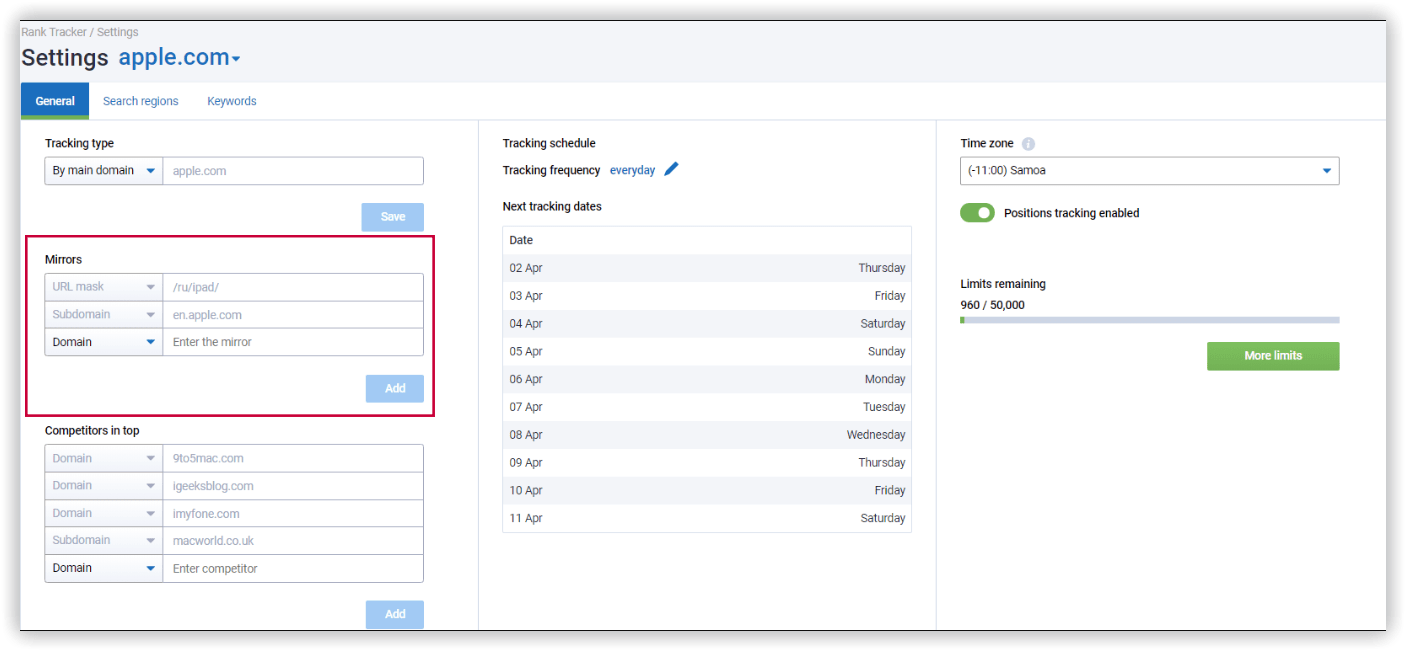Image resolution: width=1406 pixels, height=651 pixels.
Task: Switch to the Keywords tab
Action: 232,101
